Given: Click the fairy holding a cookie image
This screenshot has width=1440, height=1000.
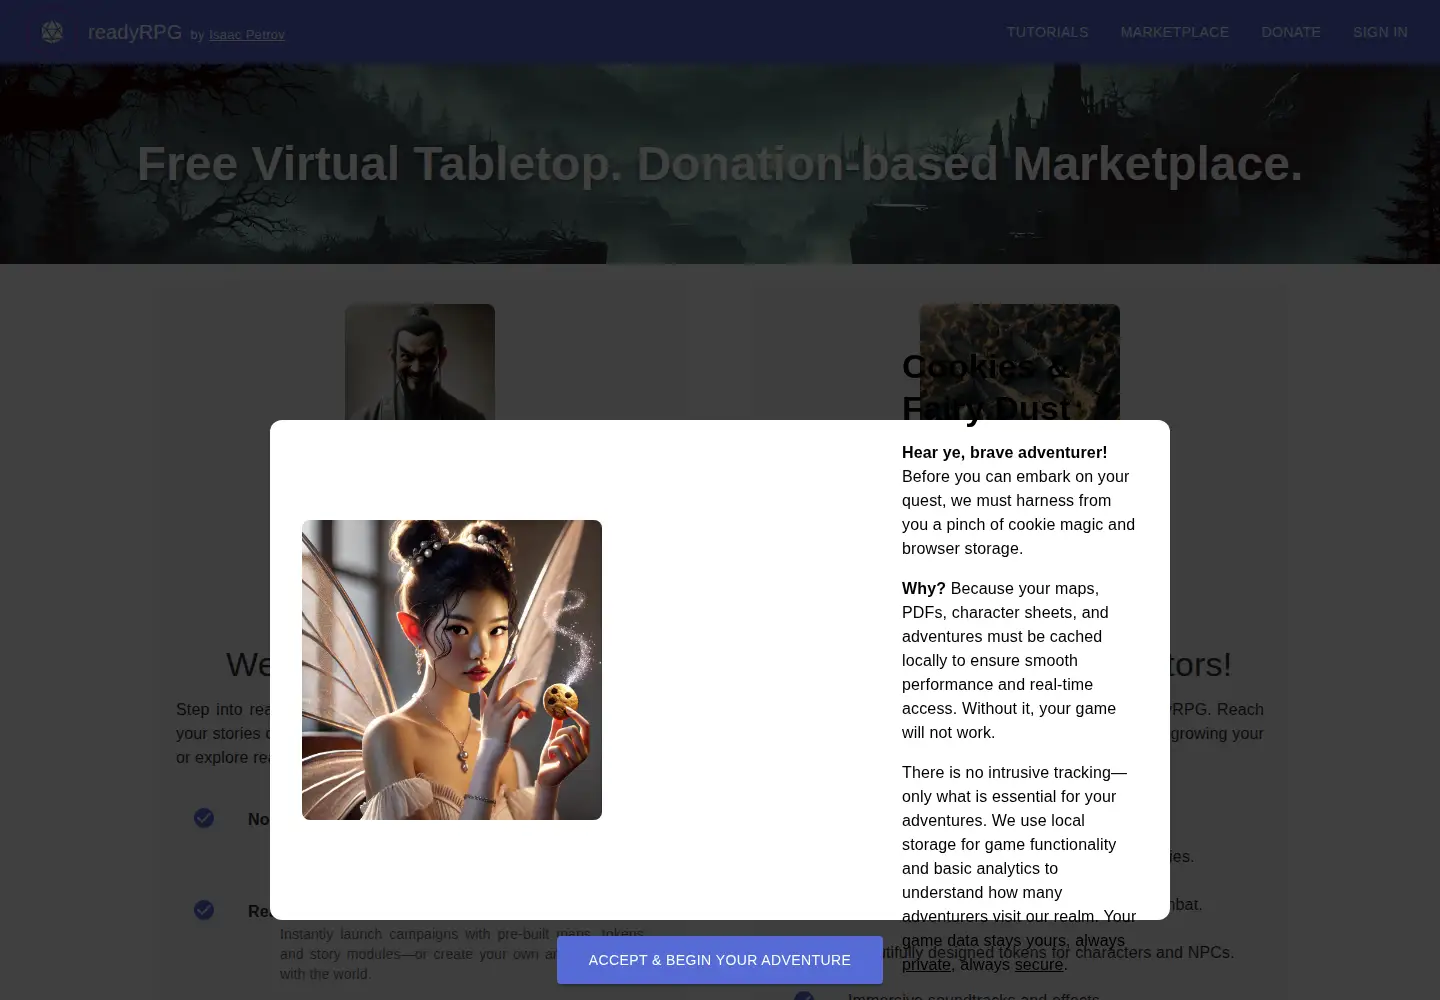Looking at the screenshot, I should 452,670.
